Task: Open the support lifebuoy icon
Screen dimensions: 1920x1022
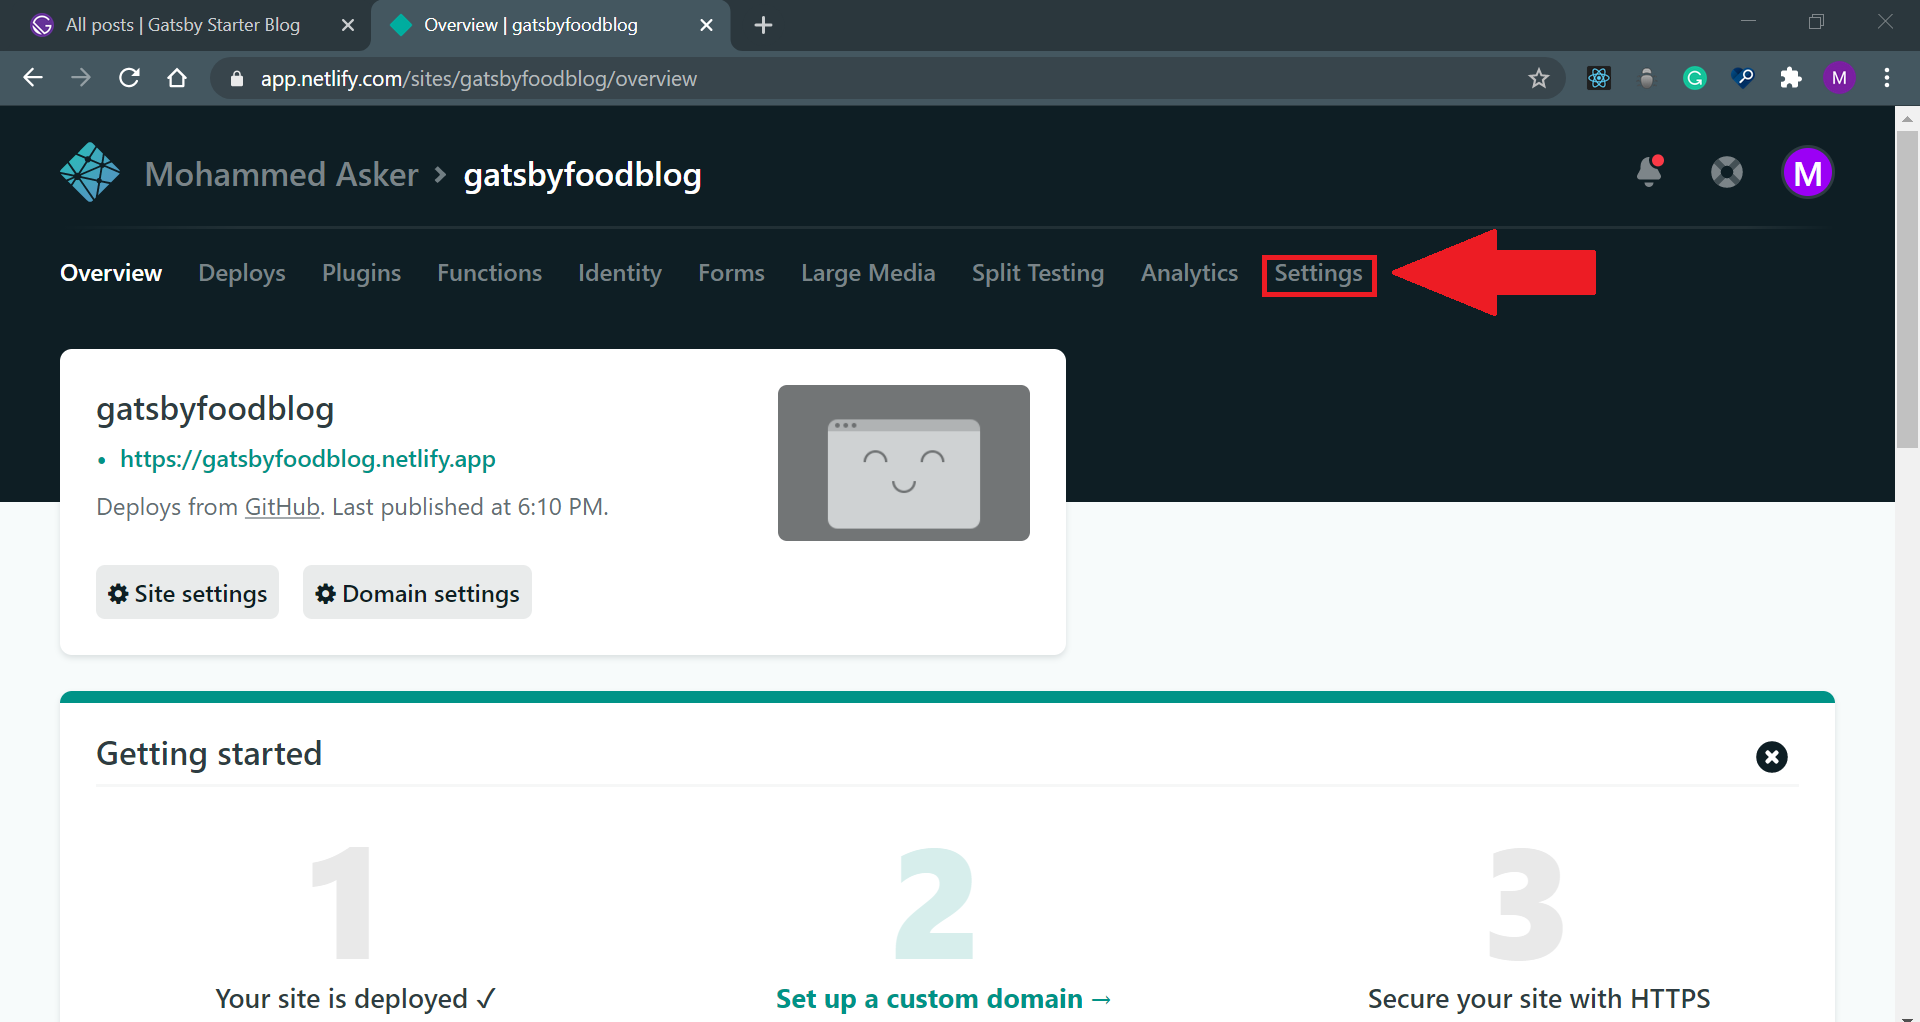Action: coord(1727,173)
